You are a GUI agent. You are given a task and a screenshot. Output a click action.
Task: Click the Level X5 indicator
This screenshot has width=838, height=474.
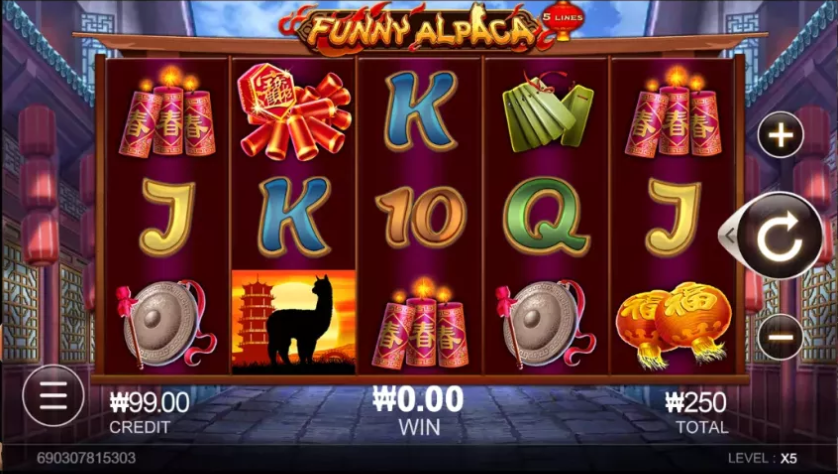point(762,458)
